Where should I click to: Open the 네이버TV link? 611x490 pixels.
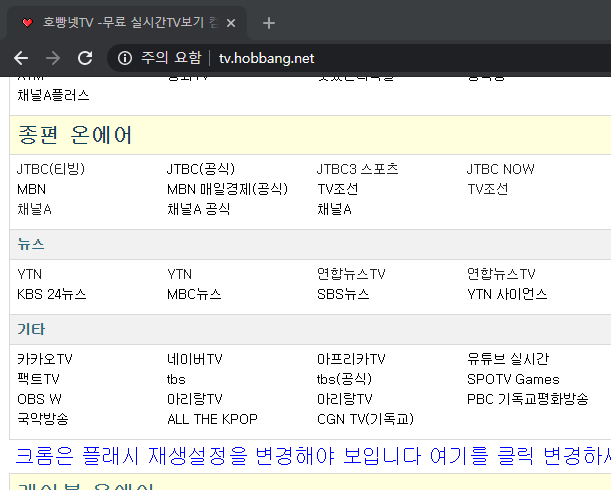(195, 359)
